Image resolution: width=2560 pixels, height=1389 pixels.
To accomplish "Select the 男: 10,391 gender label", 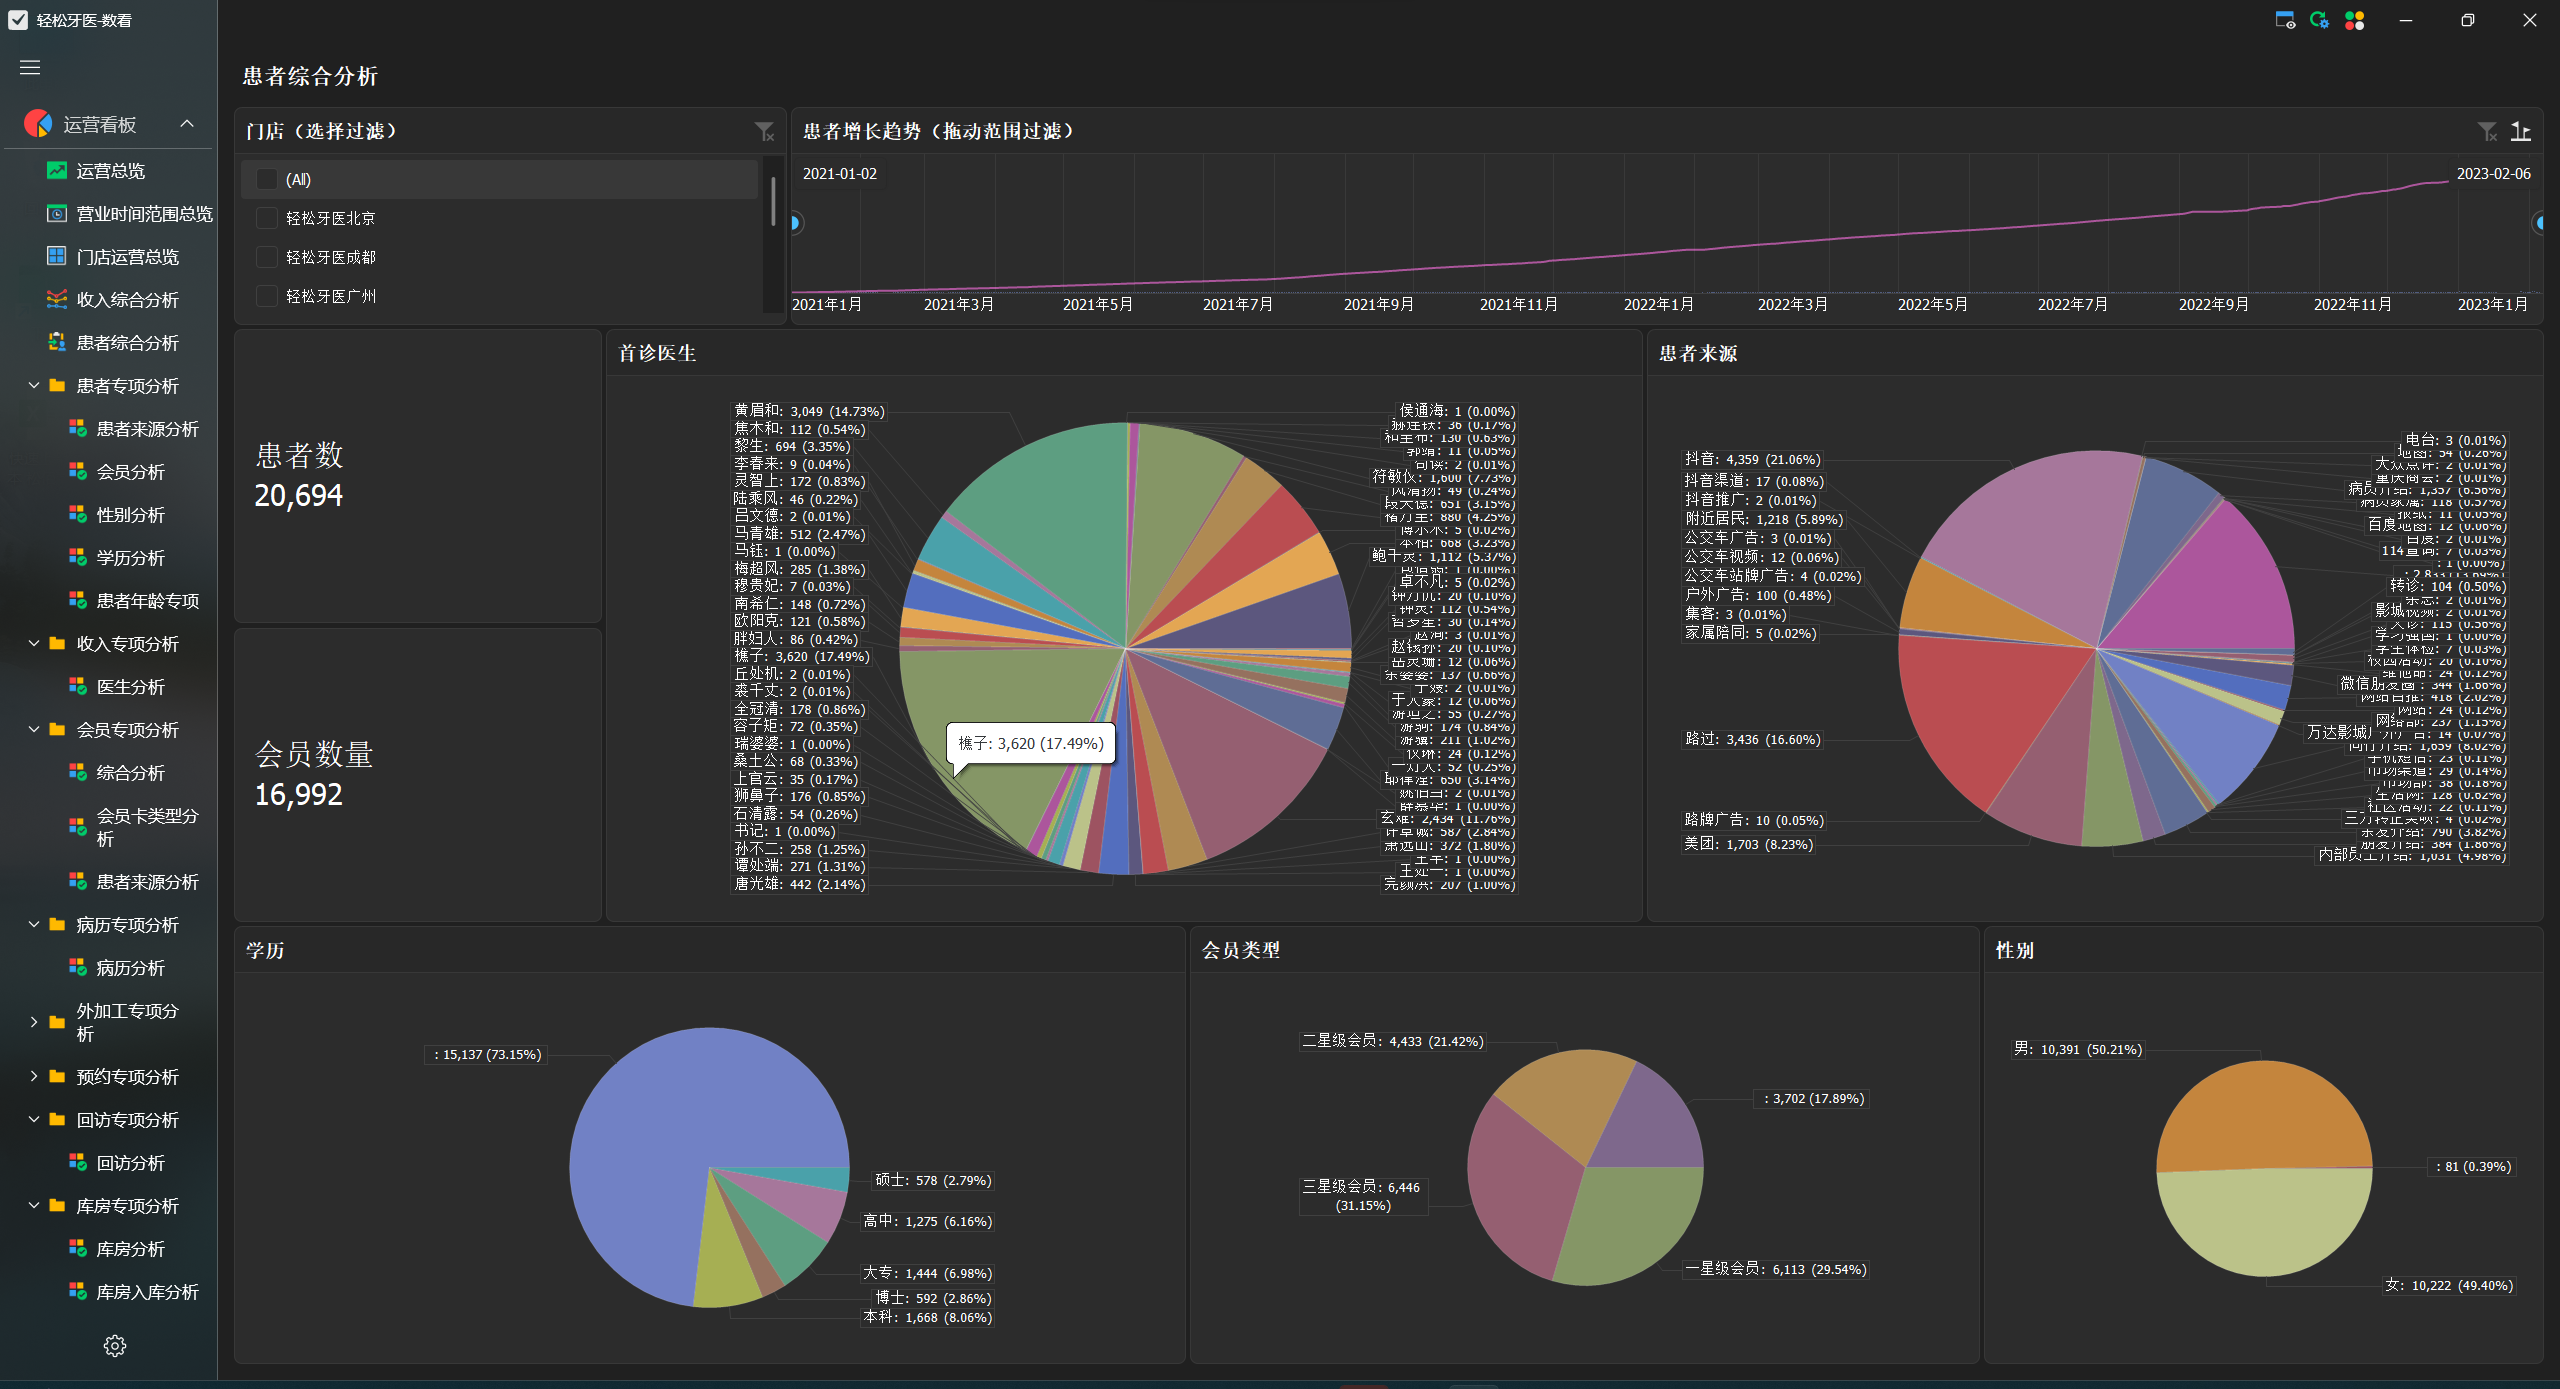I will pyautogui.click(x=2077, y=1049).
